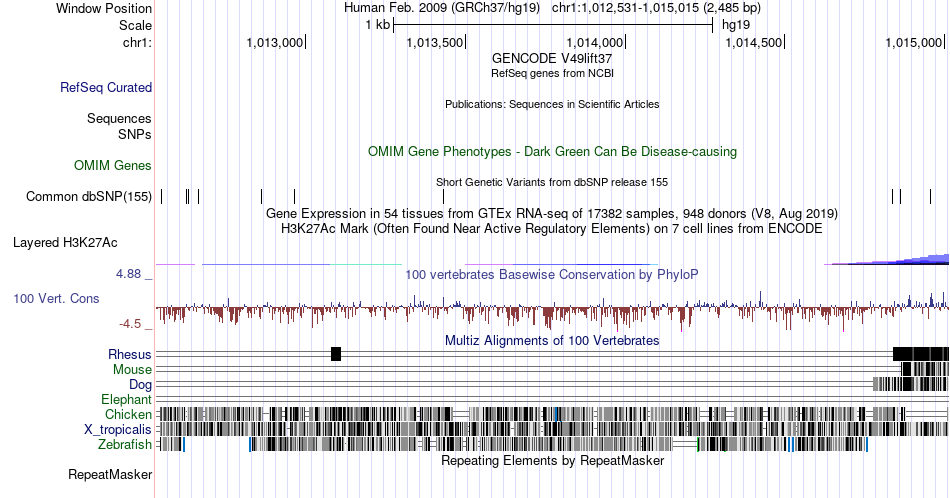Screen dimensions: 950x498
Task: Click the OMIM Genes track label
Action: (x=113, y=165)
